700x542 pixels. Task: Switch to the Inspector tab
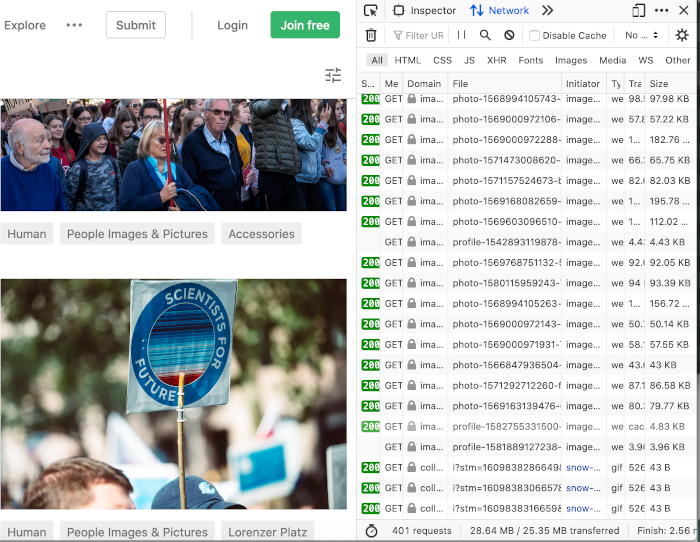tap(424, 11)
